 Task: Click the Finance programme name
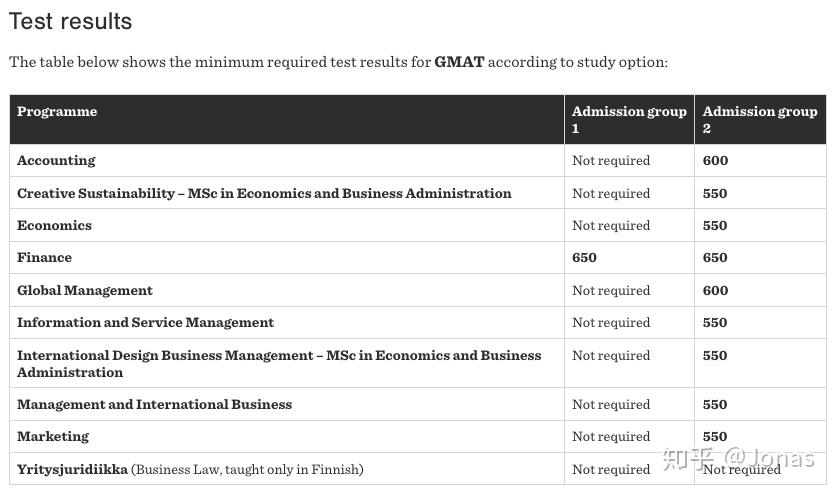(44, 258)
